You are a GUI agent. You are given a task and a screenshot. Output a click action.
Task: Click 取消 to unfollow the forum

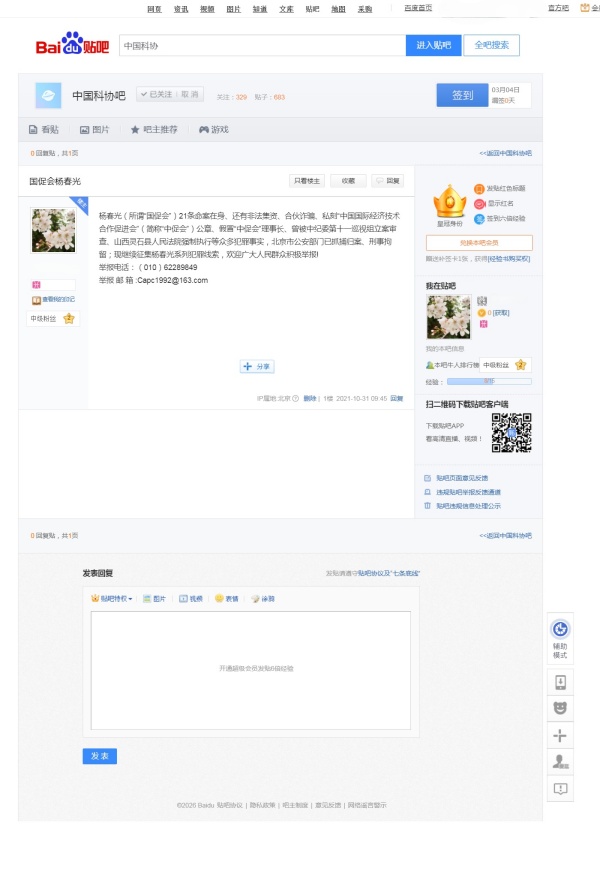pos(189,95)
